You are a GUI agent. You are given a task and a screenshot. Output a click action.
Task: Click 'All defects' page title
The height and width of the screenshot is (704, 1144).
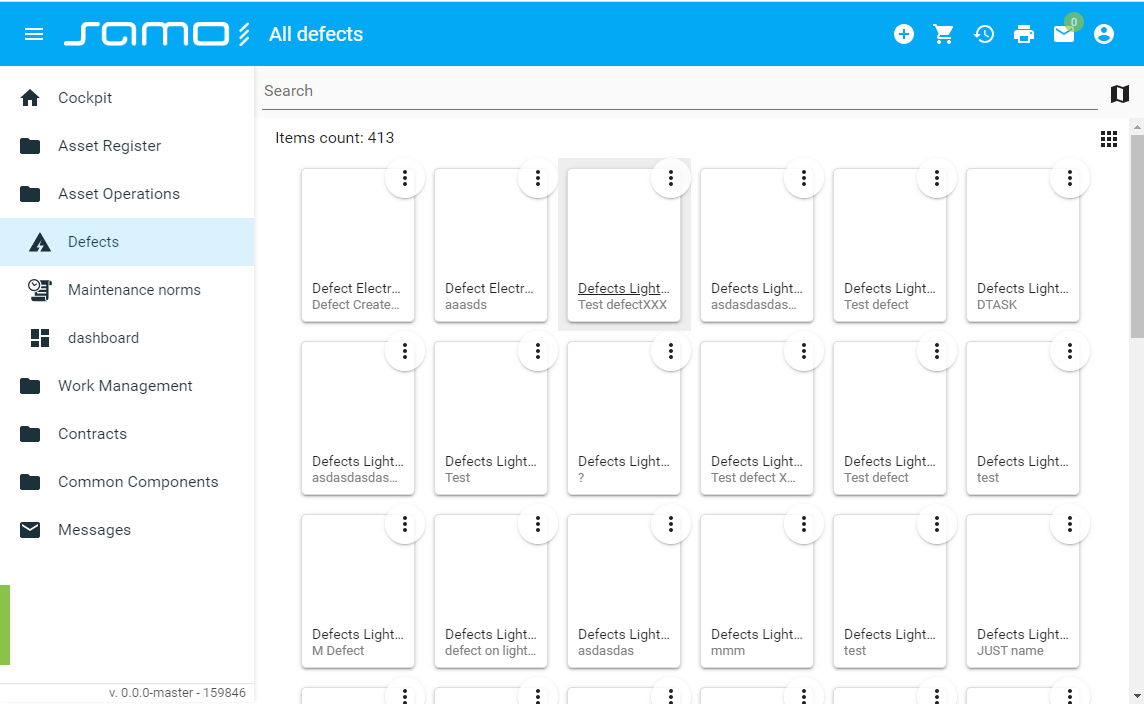[316, 34]
